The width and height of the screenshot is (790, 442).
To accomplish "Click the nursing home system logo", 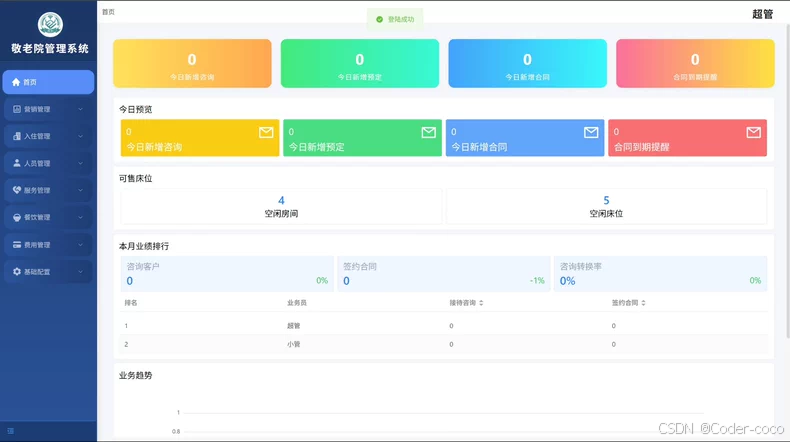I will pyautogui.click(x=50, y=24).
